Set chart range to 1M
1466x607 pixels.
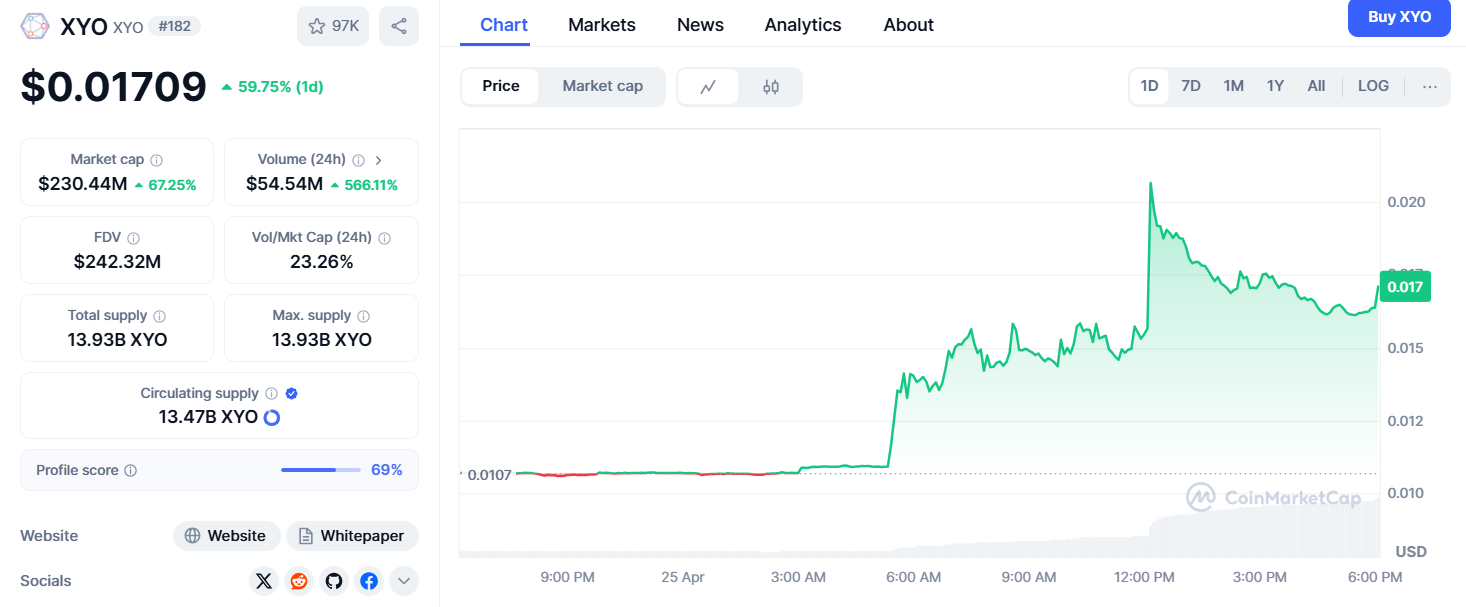click(1234, 86)
